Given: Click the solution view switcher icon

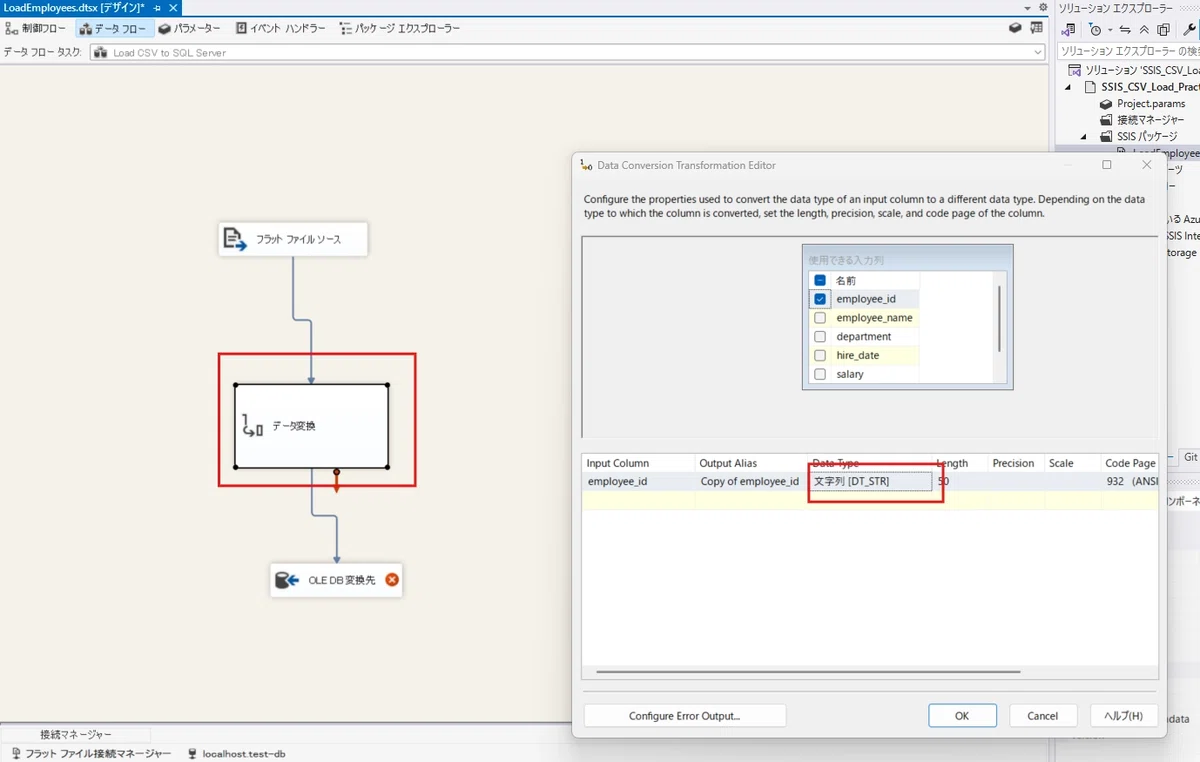Looking at the screenshot, I should tap(1069, 30).
